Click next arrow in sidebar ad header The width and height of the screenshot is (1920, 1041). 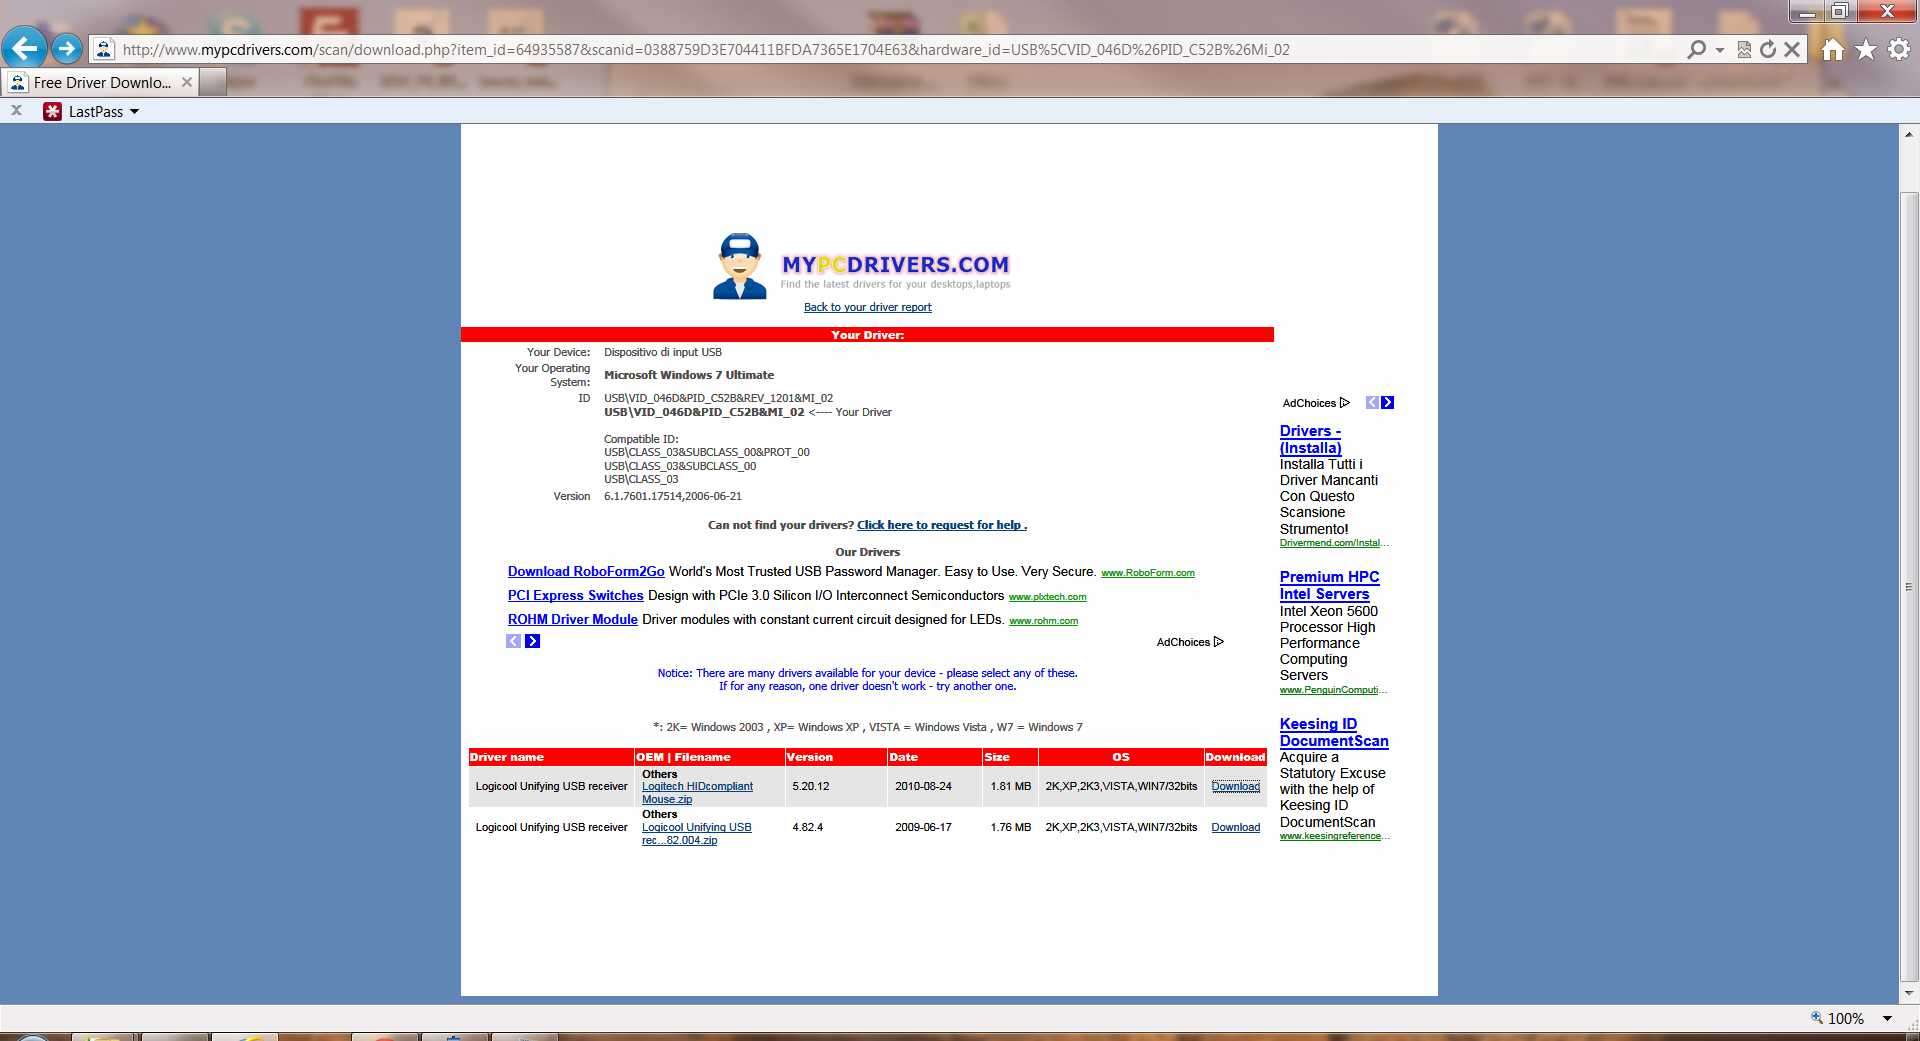click(1387, 402)
